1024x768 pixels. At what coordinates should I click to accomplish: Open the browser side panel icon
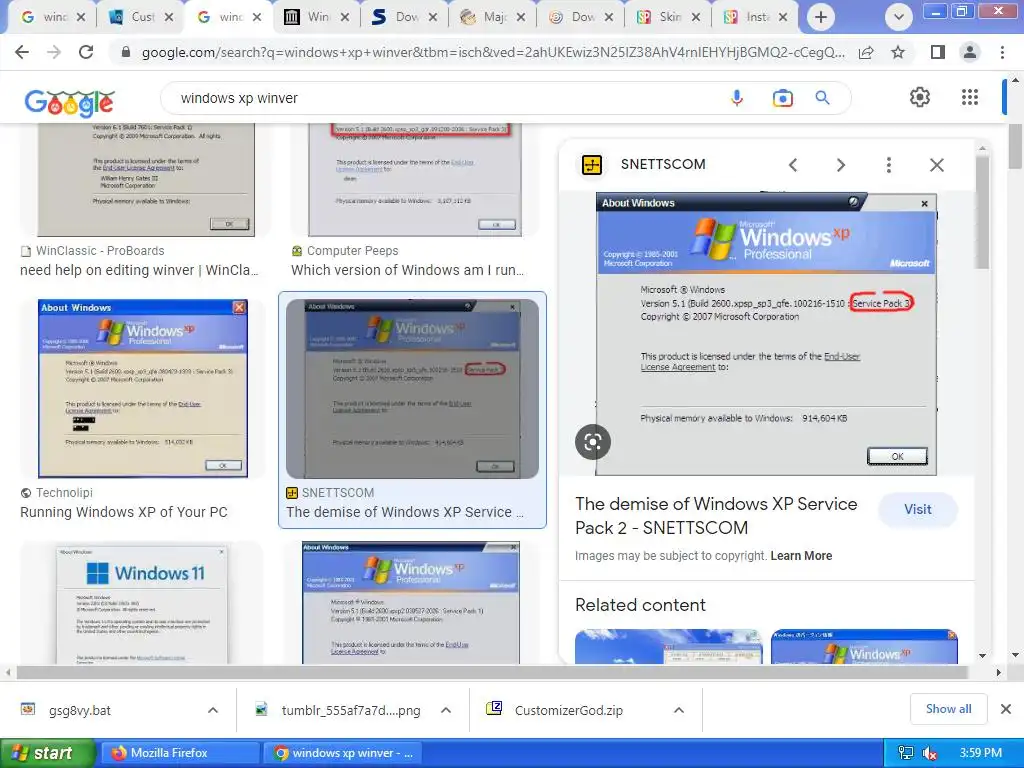pyautogui.click(x=938, y=52)
